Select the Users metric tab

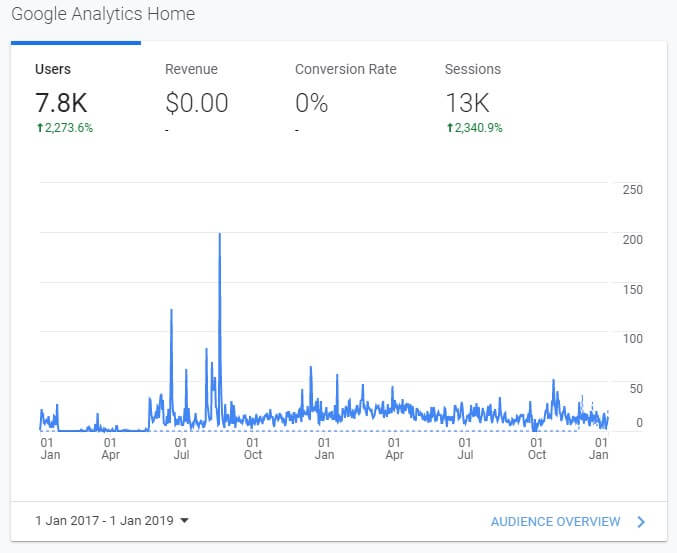[x=53, y=70]
